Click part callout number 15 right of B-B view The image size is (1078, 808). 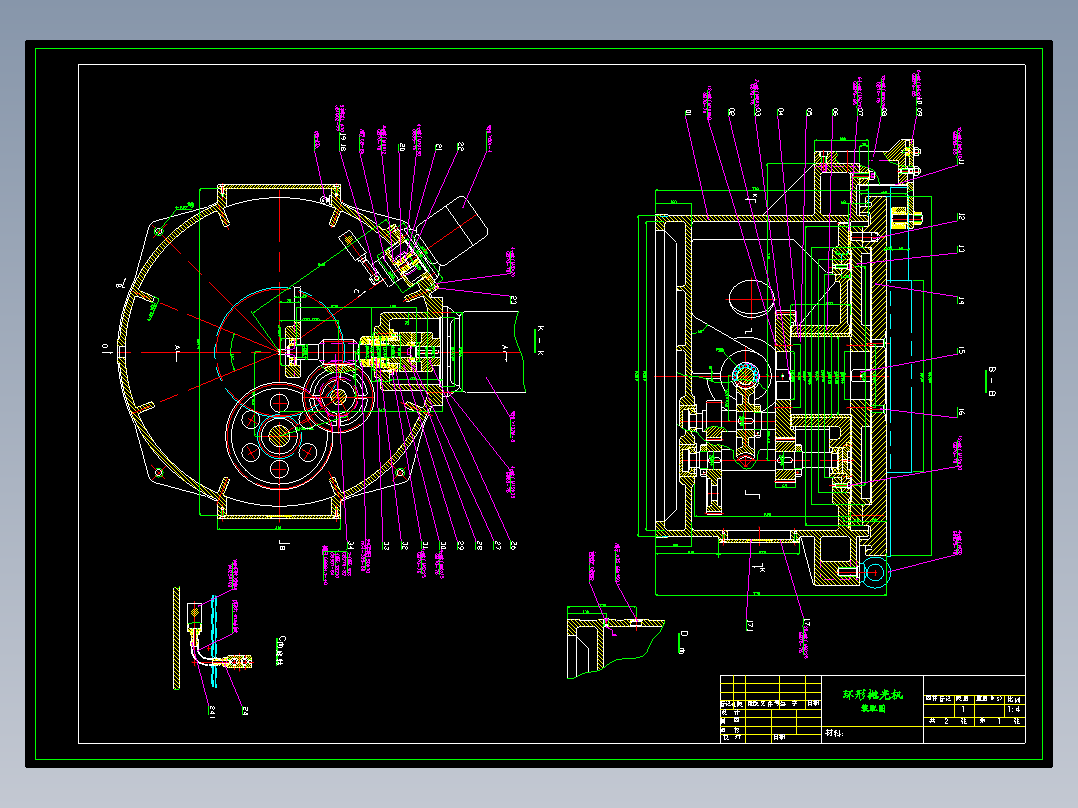point(961,351)
